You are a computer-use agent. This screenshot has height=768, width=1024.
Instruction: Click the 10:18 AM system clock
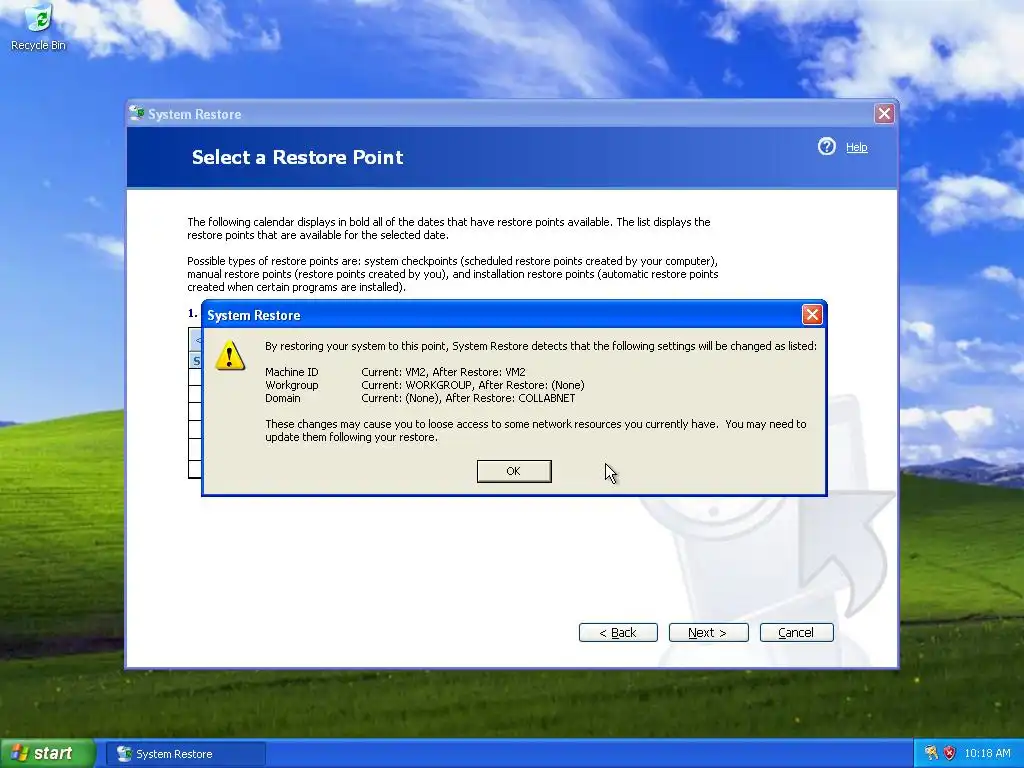point(987,753)
